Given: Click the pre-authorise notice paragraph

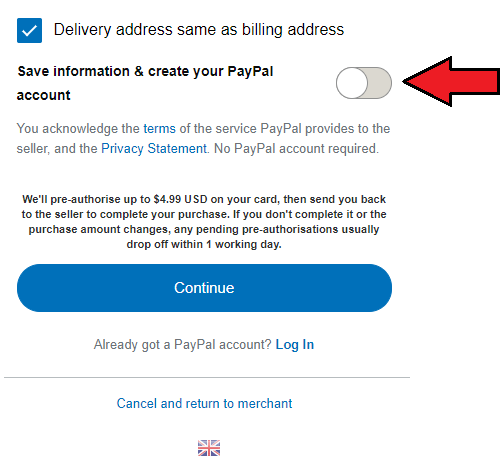Looking at the screenshot, I should (x=204, y=222).
